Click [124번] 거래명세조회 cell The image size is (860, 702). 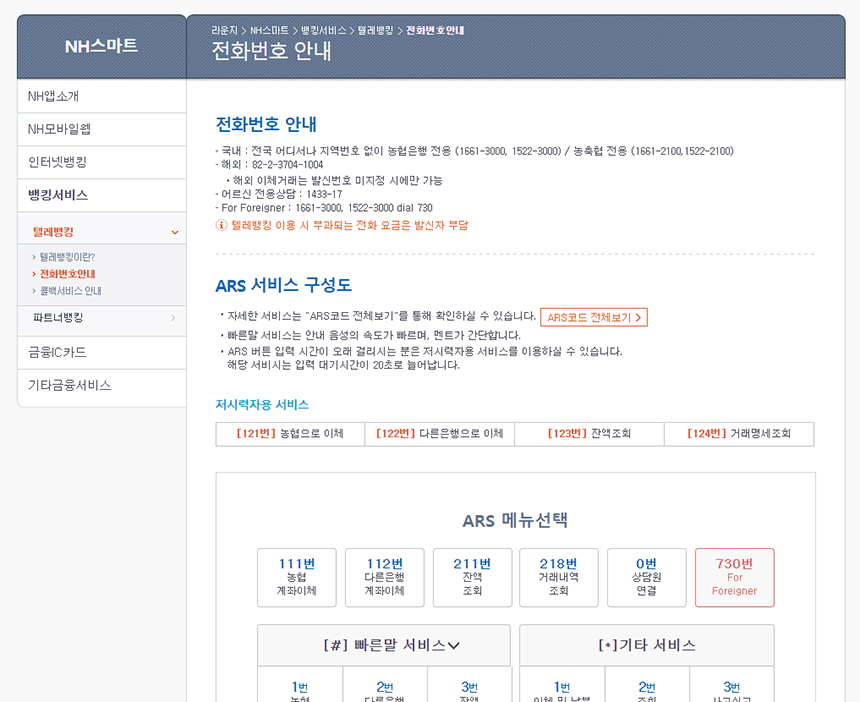[x=739, y=434]
